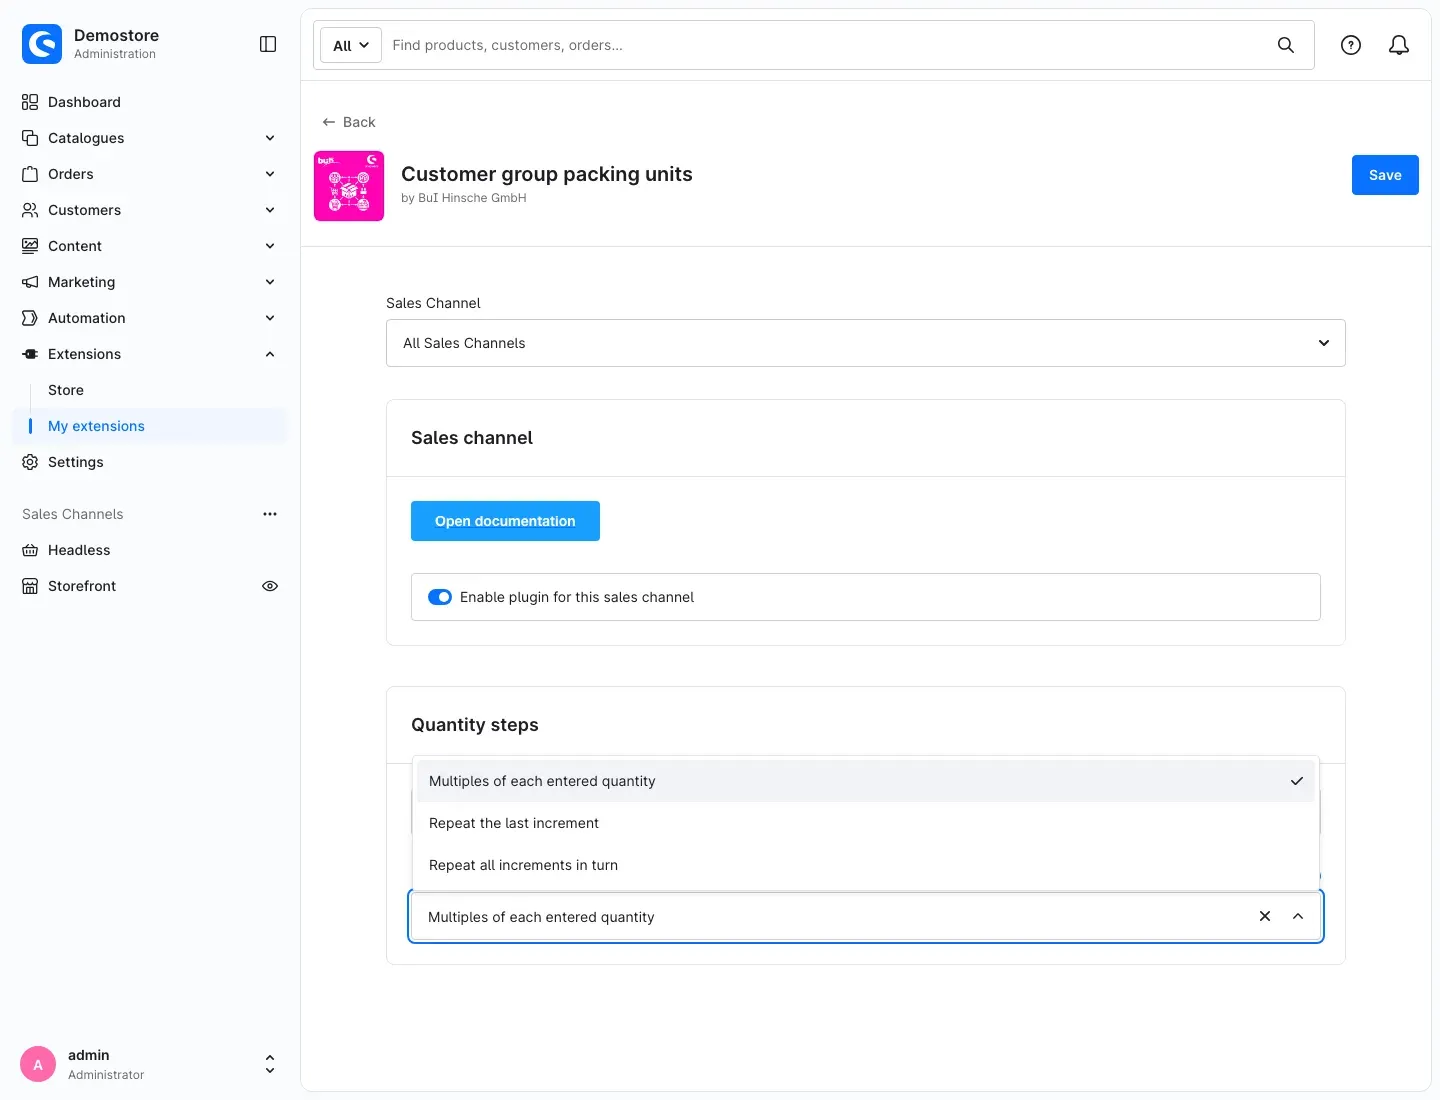
Task: Click the Quantity steps heading
Action: tap(475, 725)
